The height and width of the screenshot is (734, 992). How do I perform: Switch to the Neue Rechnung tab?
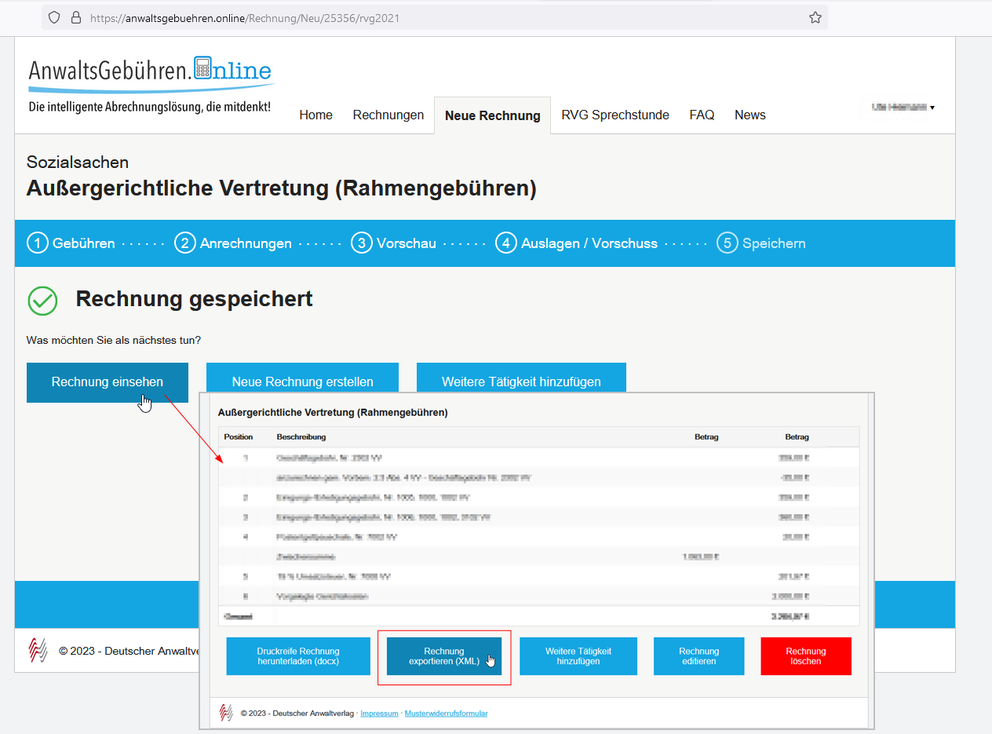(492, 114)
